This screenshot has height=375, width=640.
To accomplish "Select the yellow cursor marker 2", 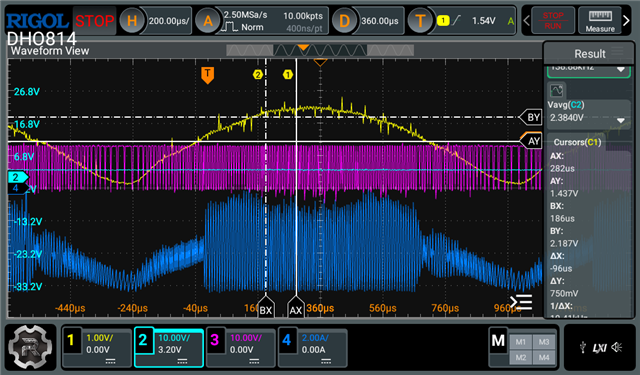I will (258, 74).
